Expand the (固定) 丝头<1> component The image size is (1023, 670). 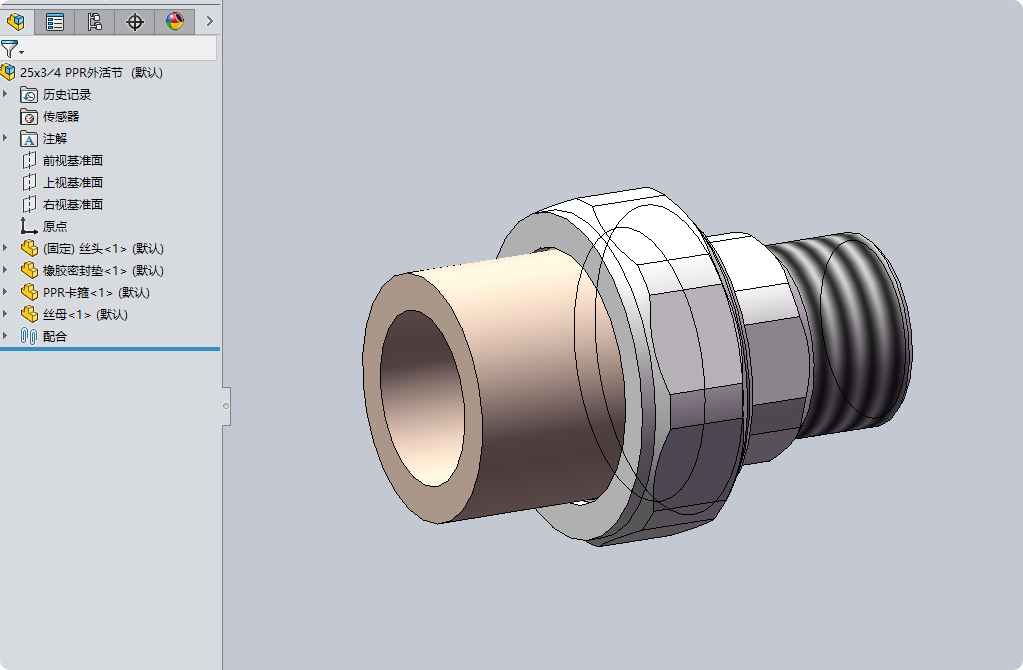(x=5, y=248)
